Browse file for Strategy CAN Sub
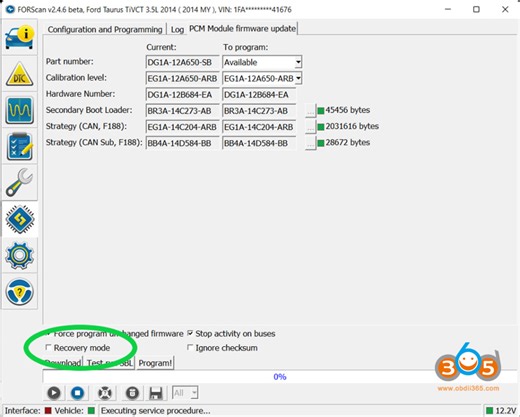This screenshot has width=520, height=417. tap(310, 143)
